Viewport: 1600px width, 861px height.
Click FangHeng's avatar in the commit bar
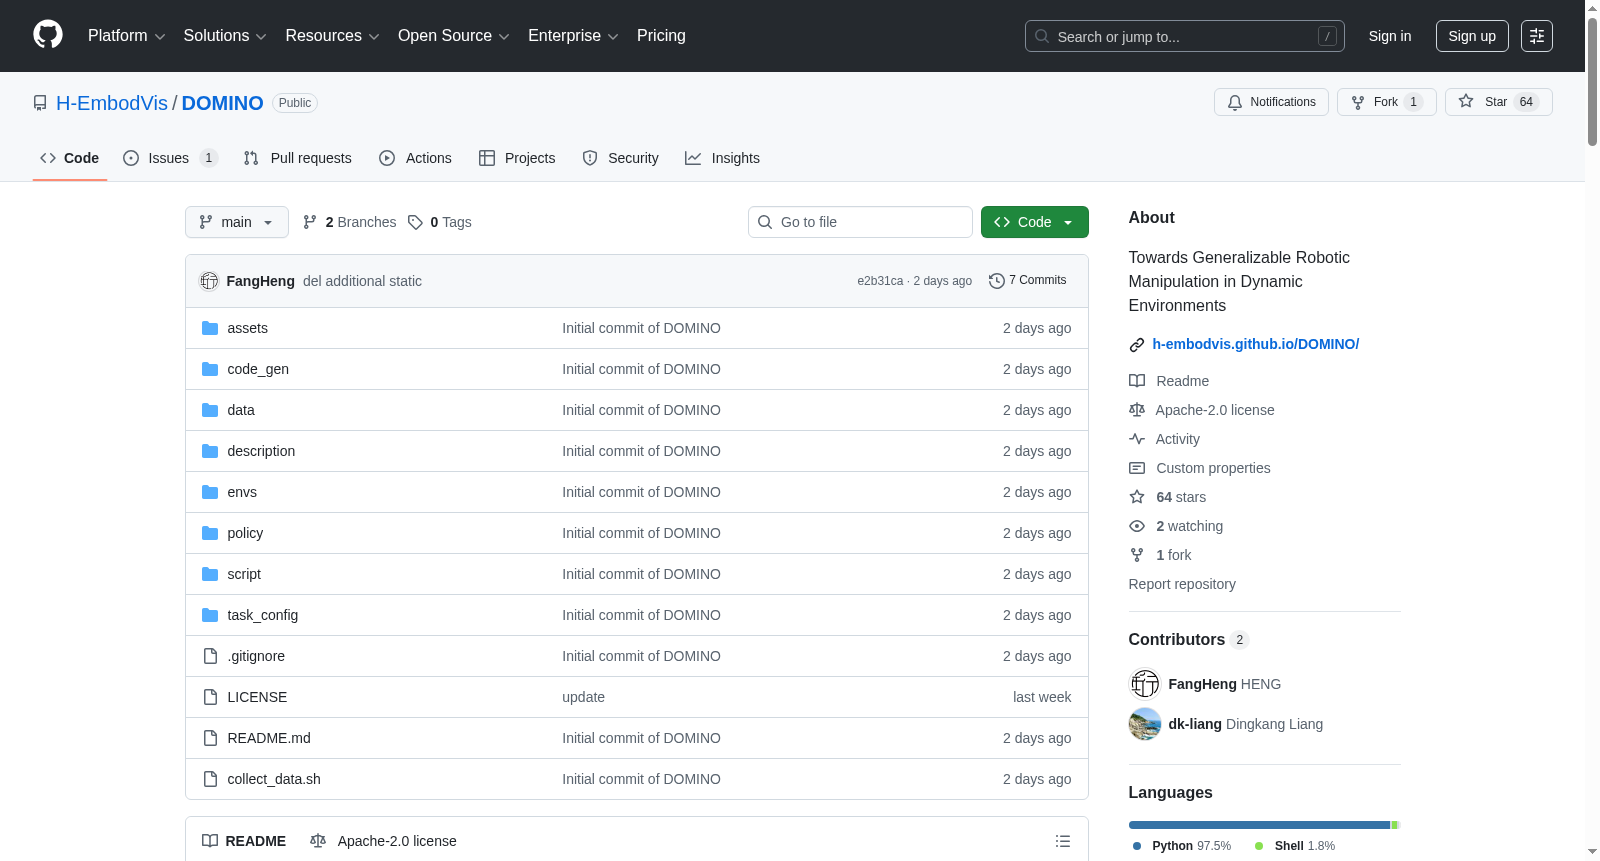(209, 281)
